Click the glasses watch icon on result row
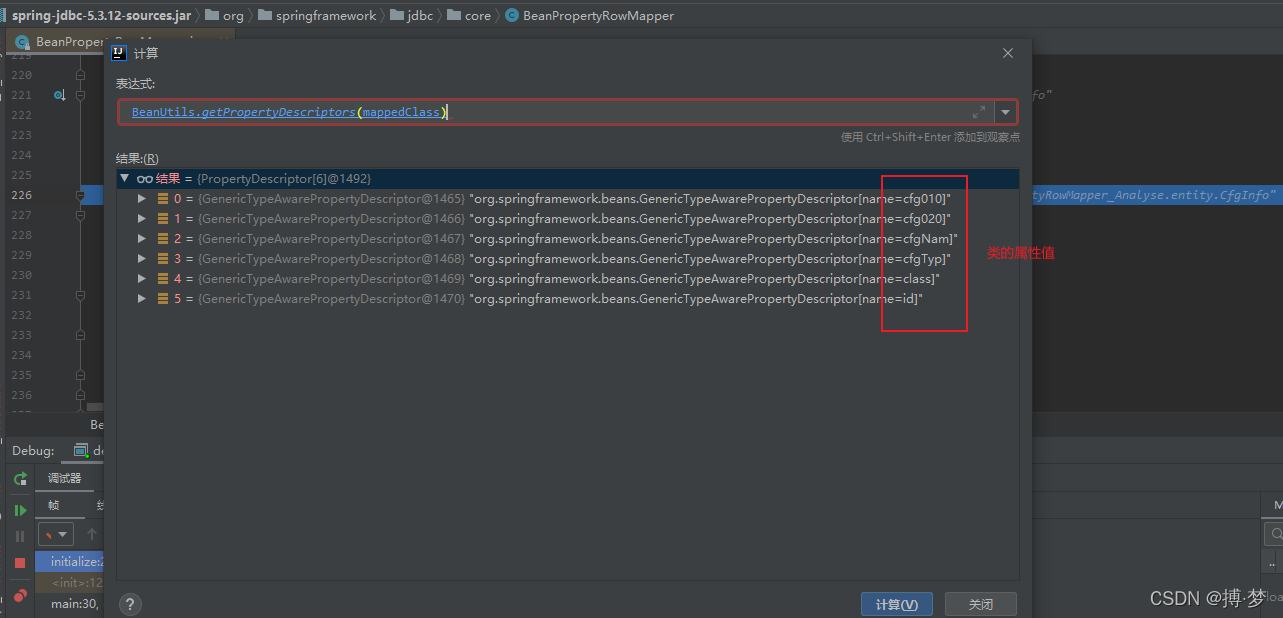The width and height of the screenshot is (1283, 618). [x=145, y=179]
